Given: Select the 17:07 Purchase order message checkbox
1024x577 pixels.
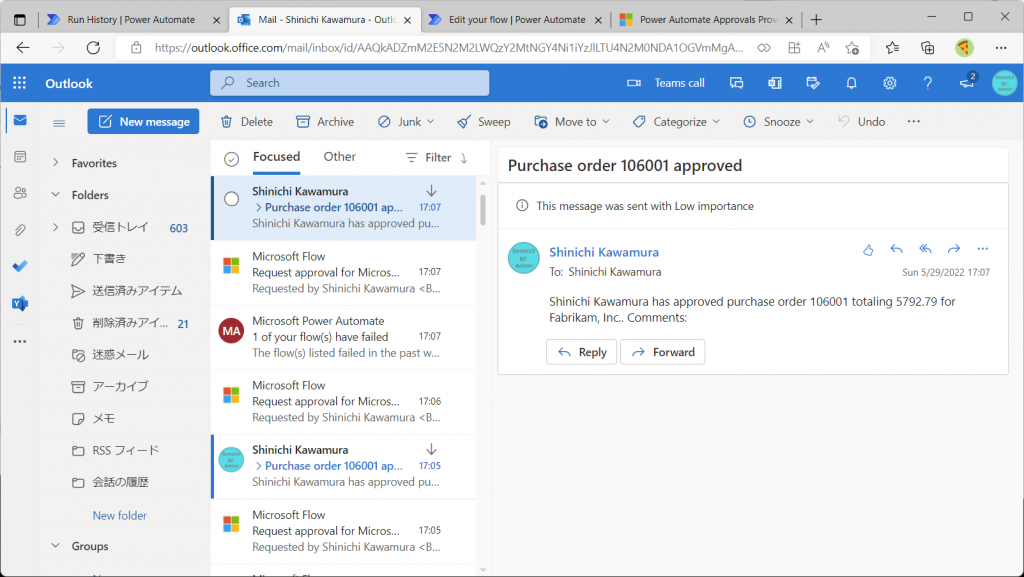Looking at the screenshot, I should point(231,199).
